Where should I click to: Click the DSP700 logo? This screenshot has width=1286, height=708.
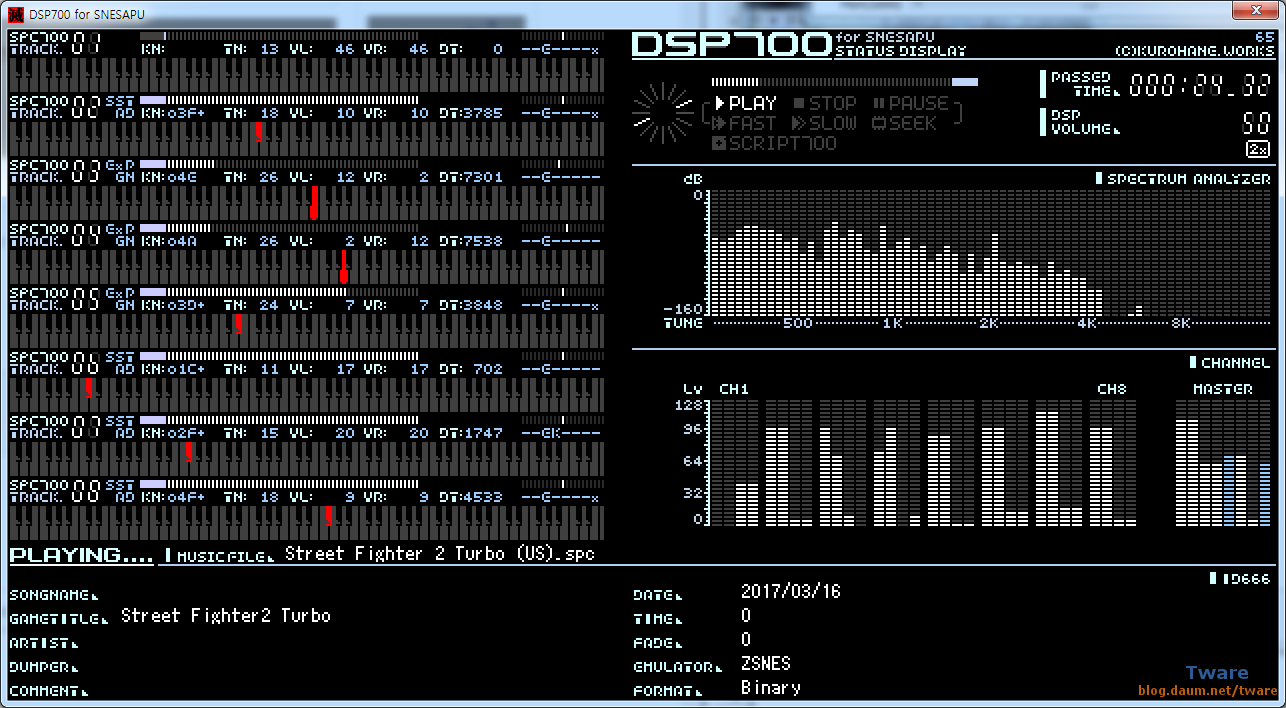coord(732,44)
